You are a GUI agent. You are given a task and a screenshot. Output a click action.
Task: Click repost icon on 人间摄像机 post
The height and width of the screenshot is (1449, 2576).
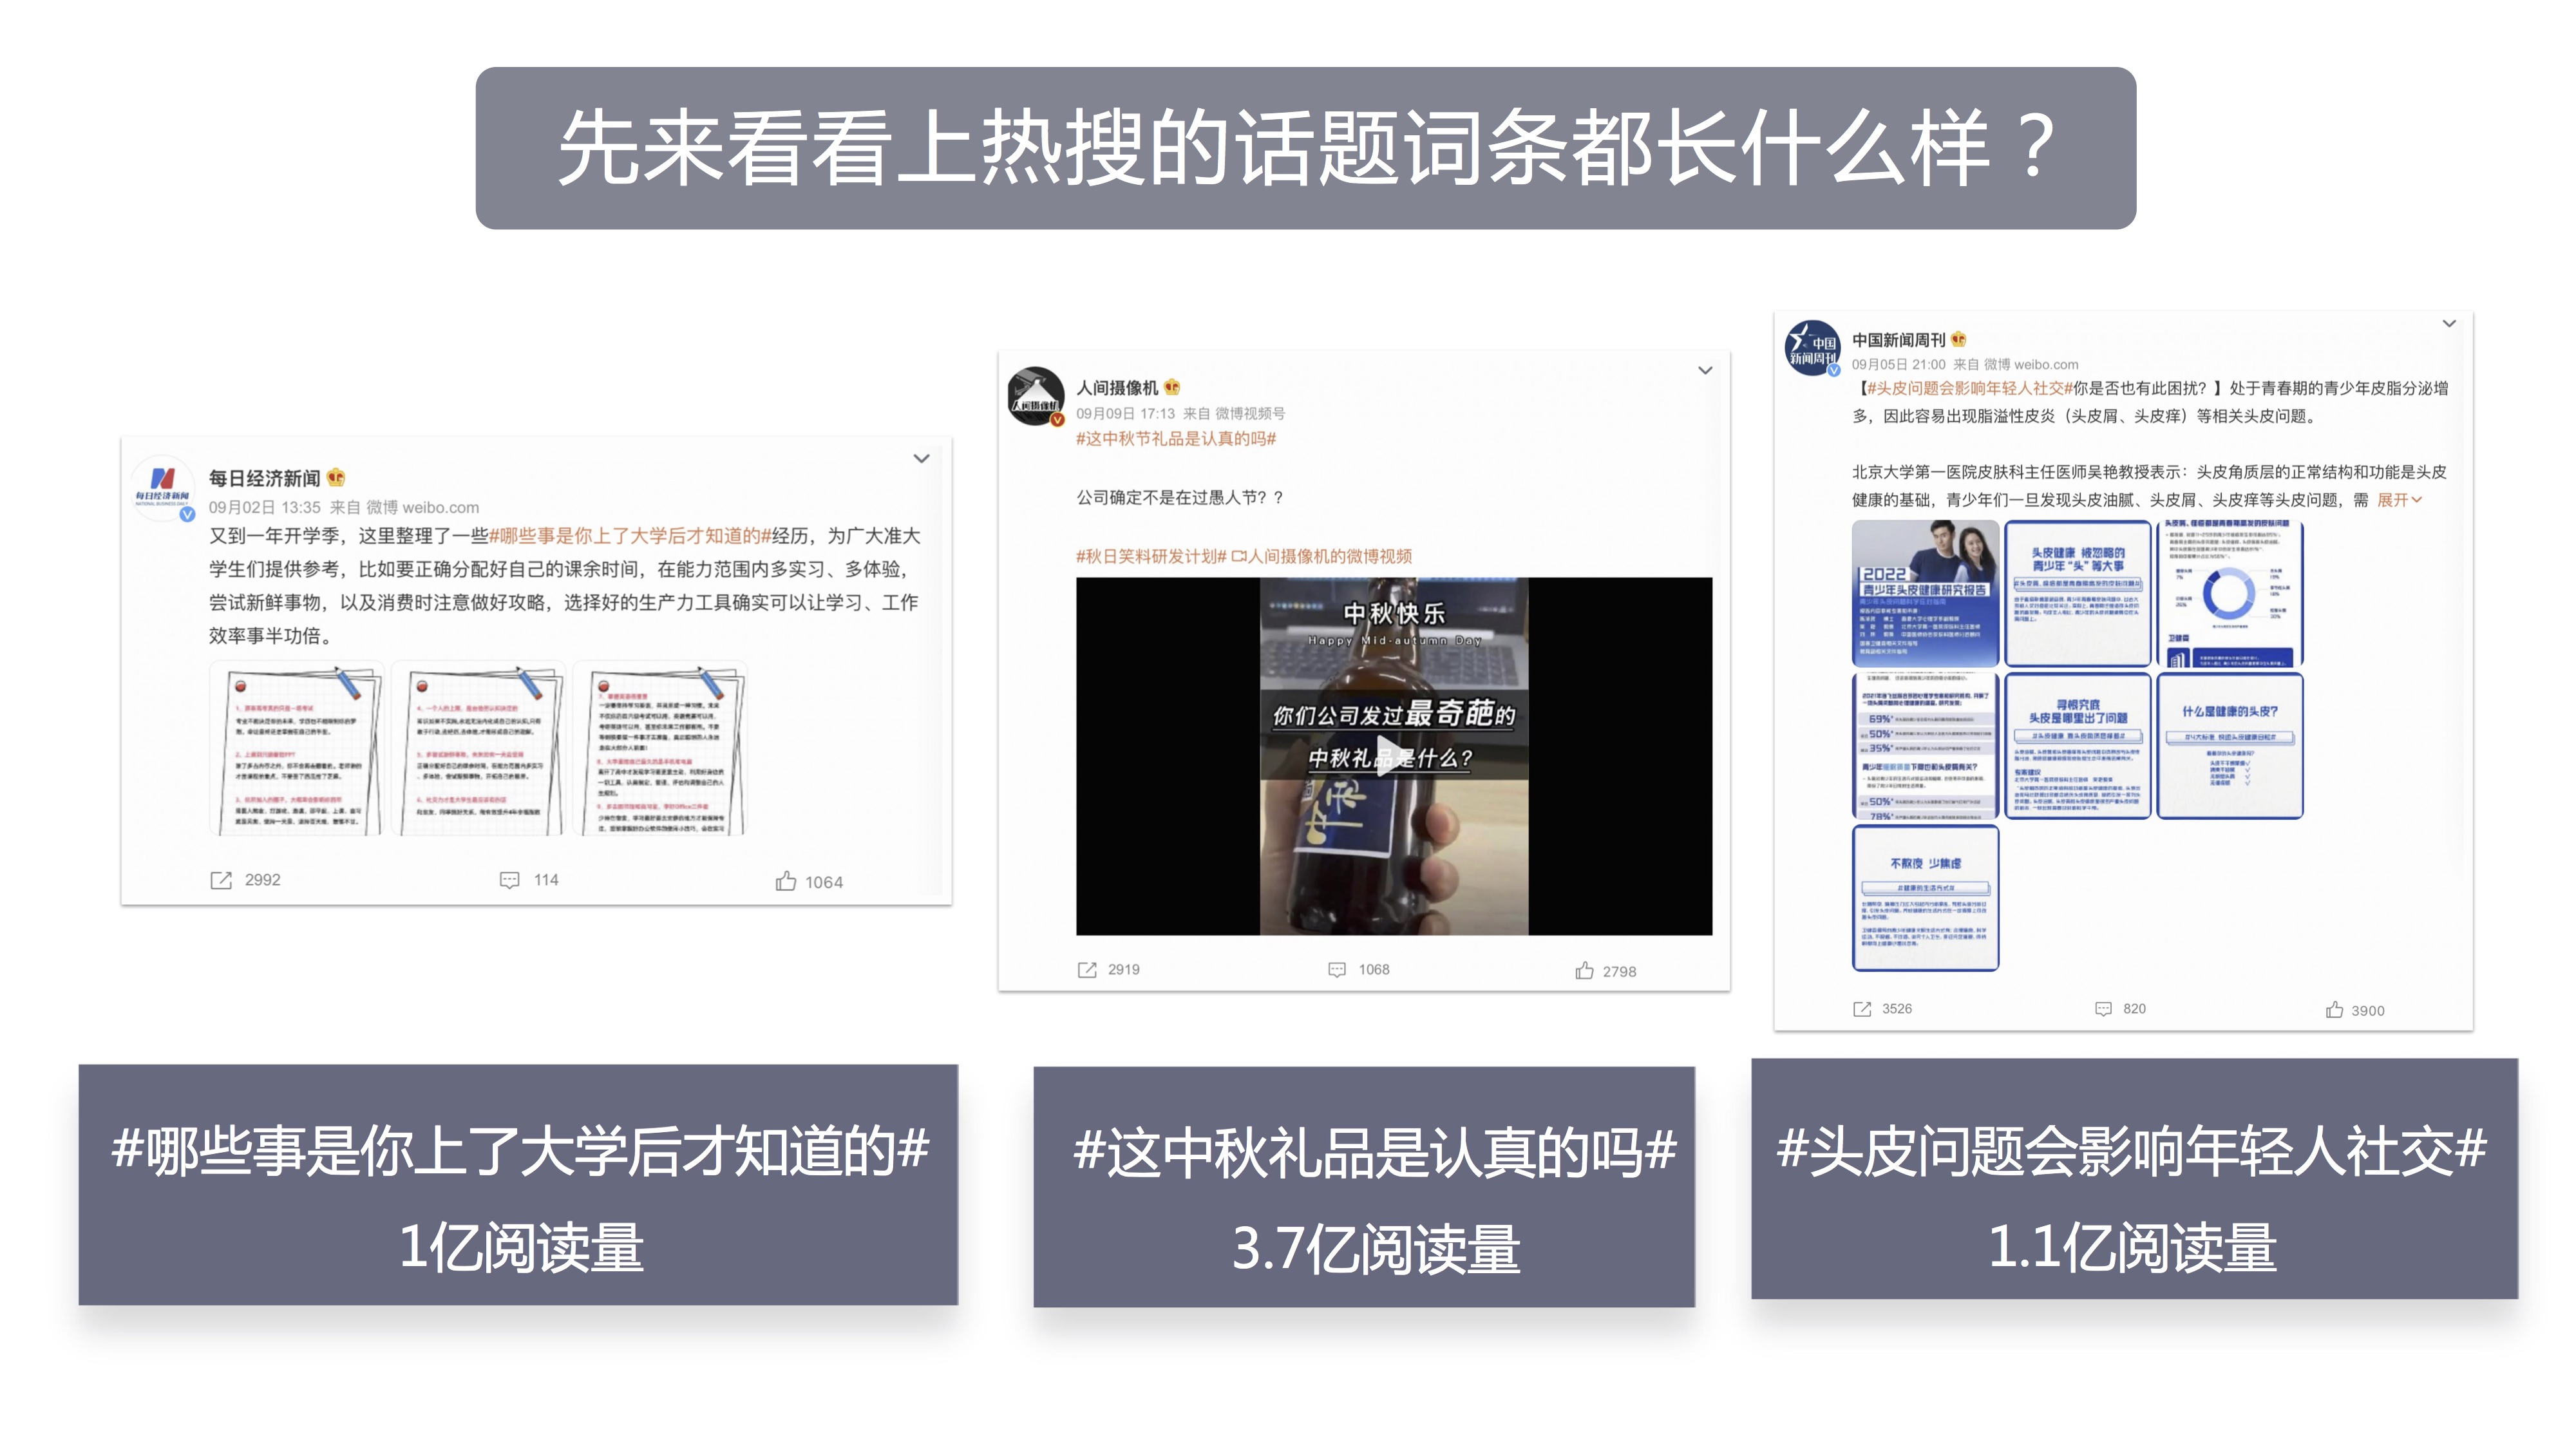tap(1087, 970)
